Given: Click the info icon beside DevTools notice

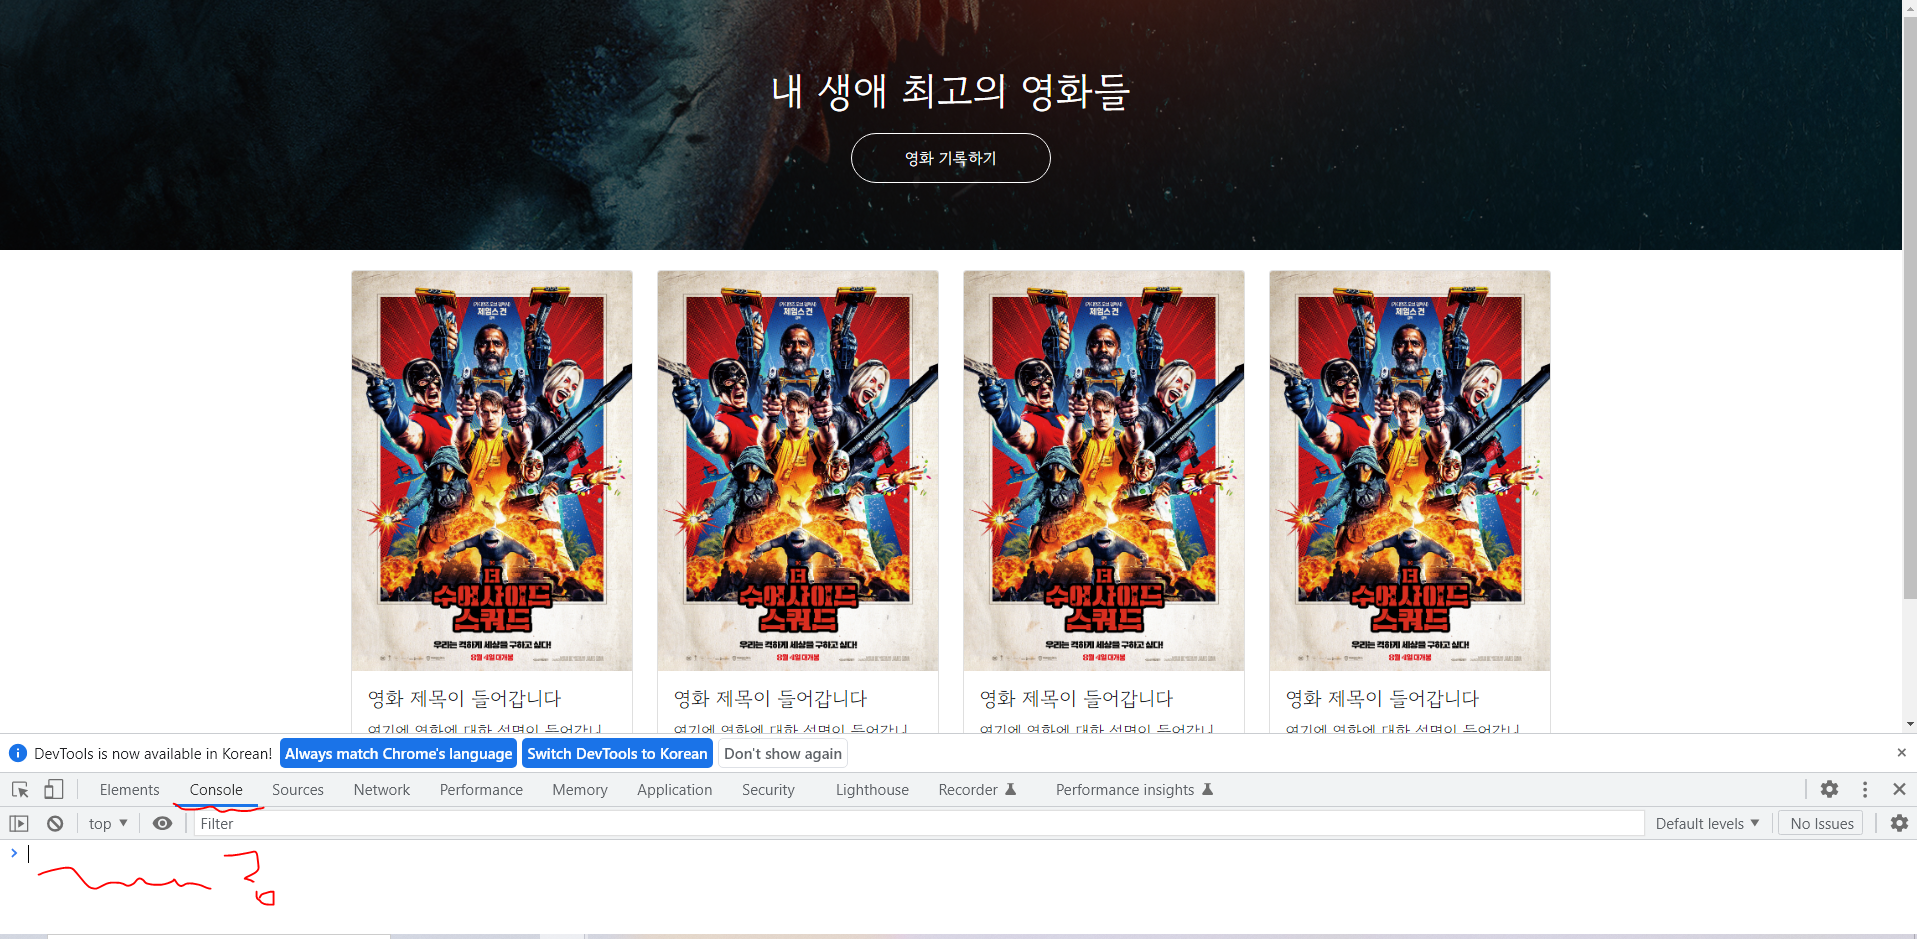Looking at the screenshot, I should (18, 753).
